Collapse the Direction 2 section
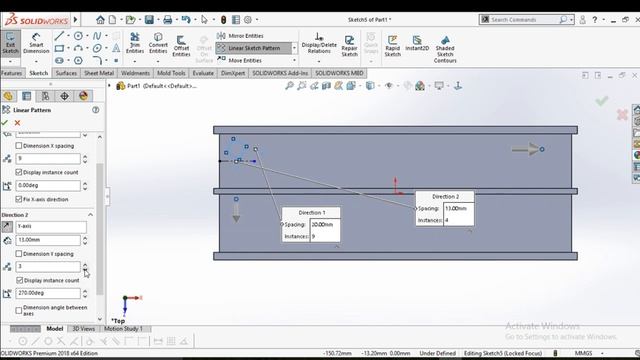Screen dimensions: 640x360 point(91,215)
